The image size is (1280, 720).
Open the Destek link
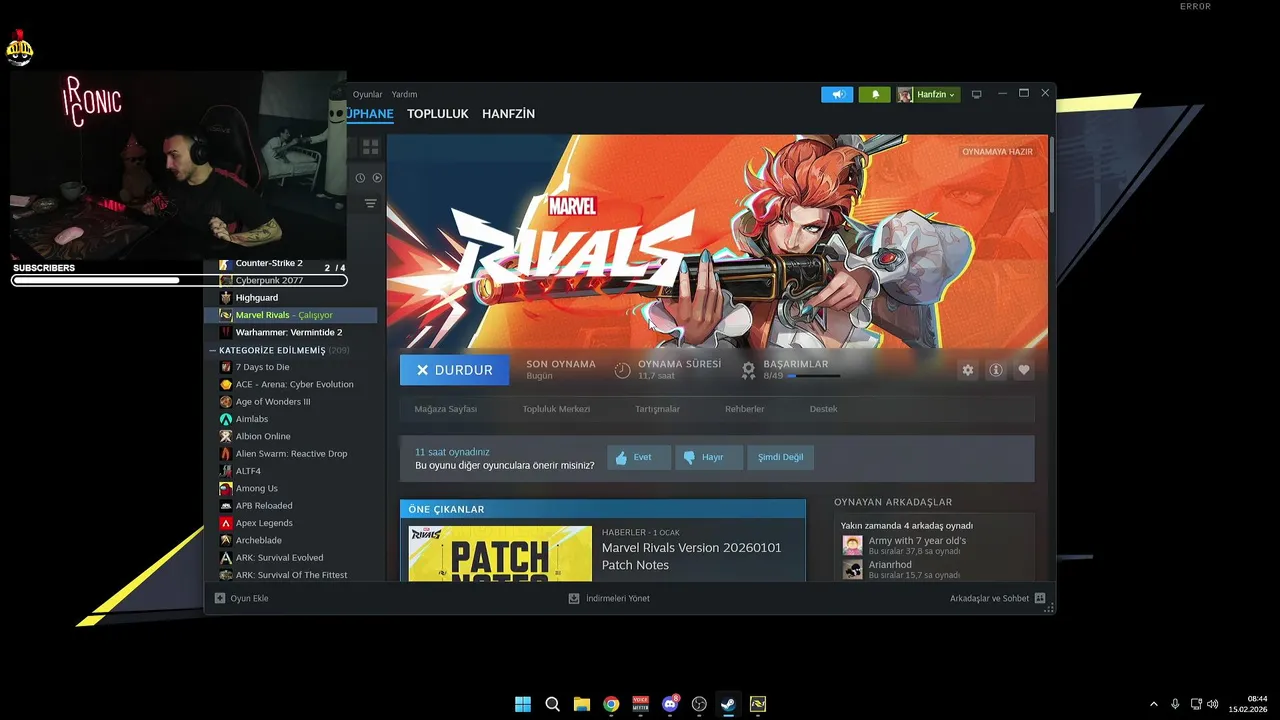coord(824,409)
